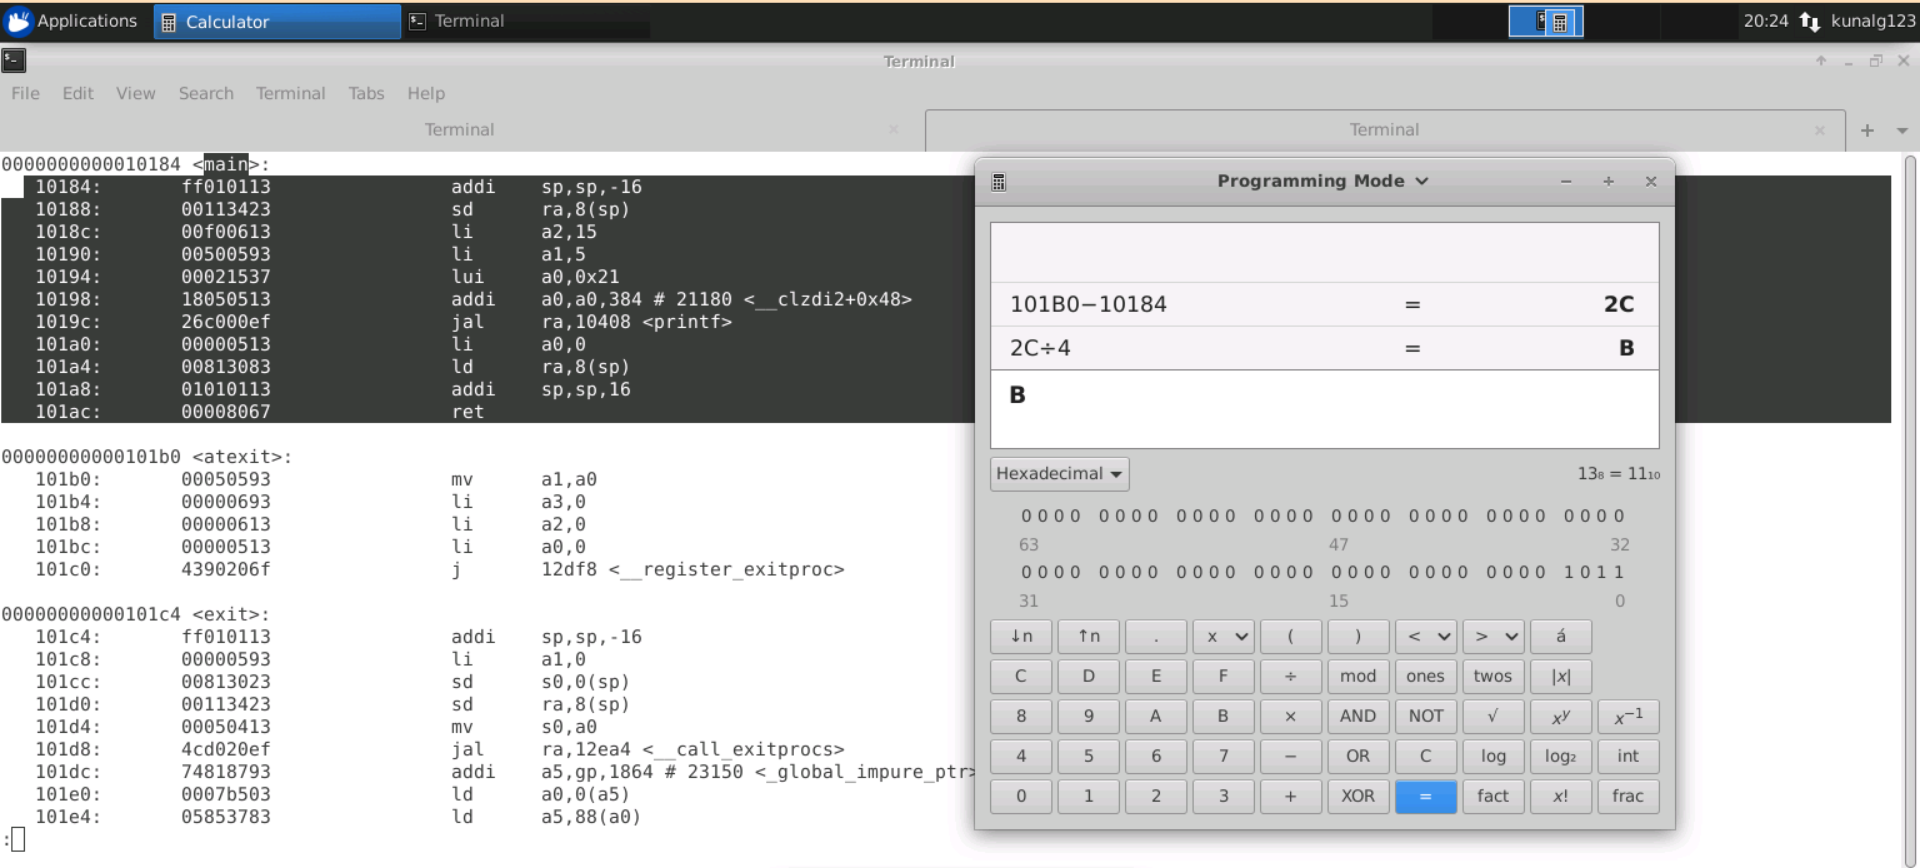
Task: Click the subscript ↓n button
Action: click(1021, 636)
